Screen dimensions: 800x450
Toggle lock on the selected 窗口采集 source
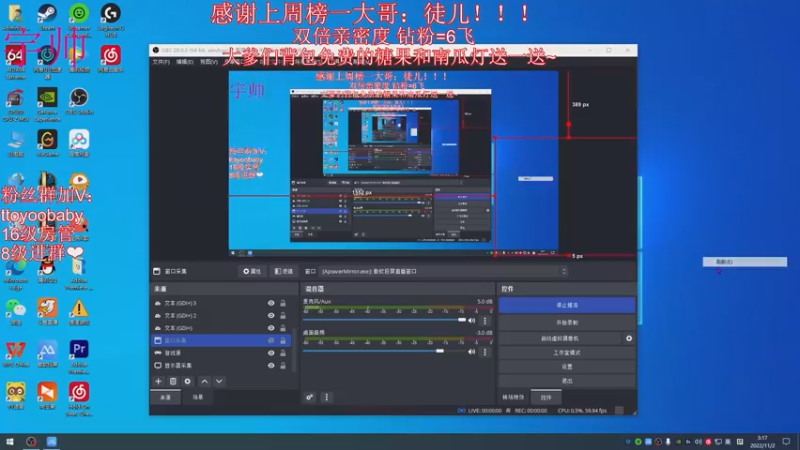pyautogui.click(x=283, y=340)
